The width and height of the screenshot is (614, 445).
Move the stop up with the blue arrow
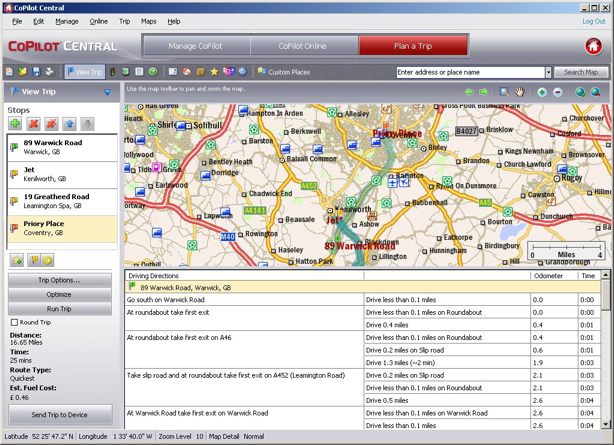pos(70,124)
